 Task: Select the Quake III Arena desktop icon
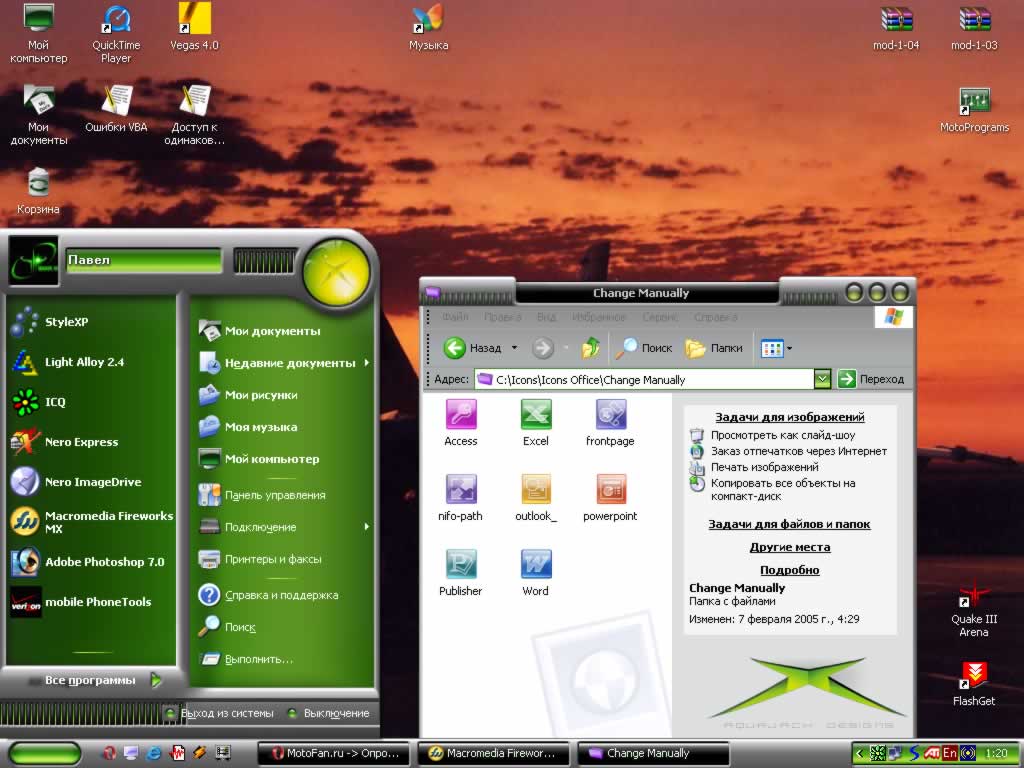(x=974, y=607)
